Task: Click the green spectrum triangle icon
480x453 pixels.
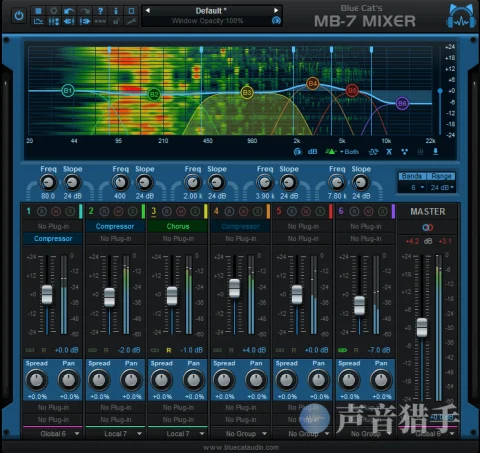Action: pos(330,152)
